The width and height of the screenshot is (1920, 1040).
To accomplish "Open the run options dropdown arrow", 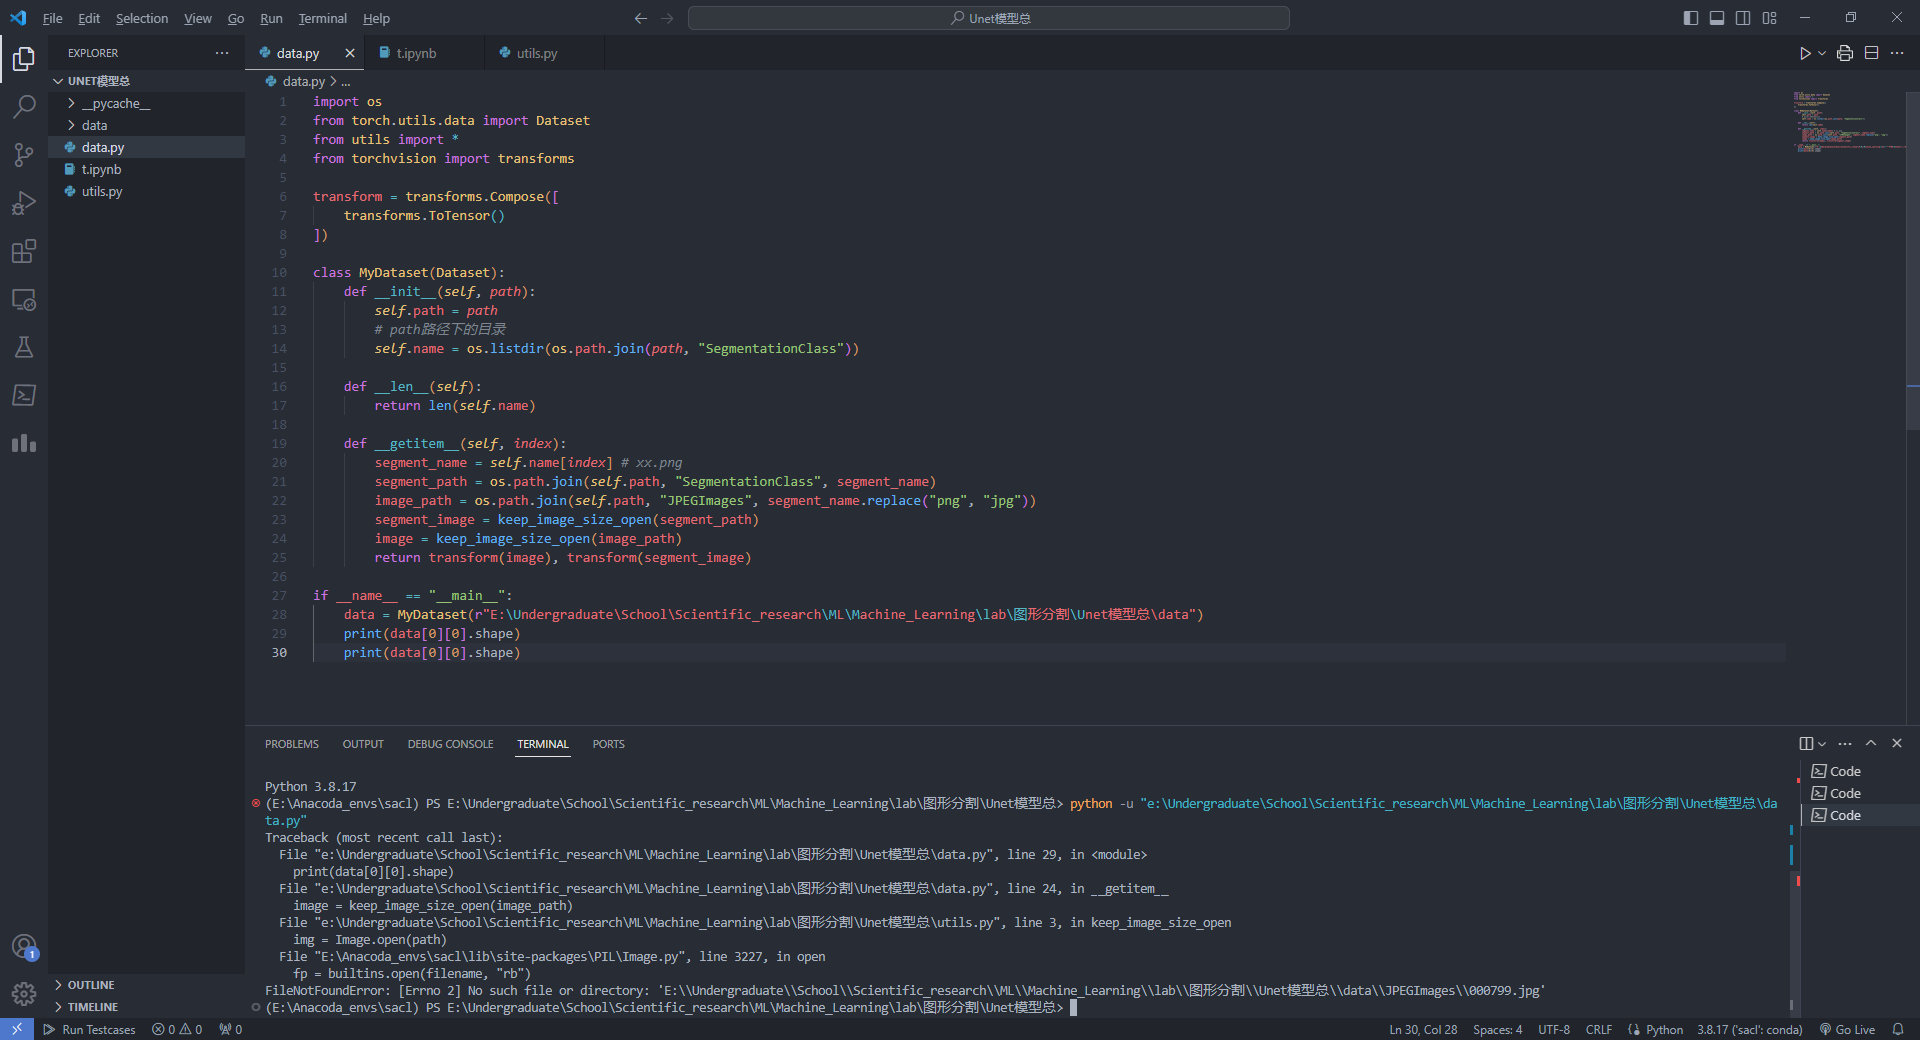I will tap(1822, 53).
